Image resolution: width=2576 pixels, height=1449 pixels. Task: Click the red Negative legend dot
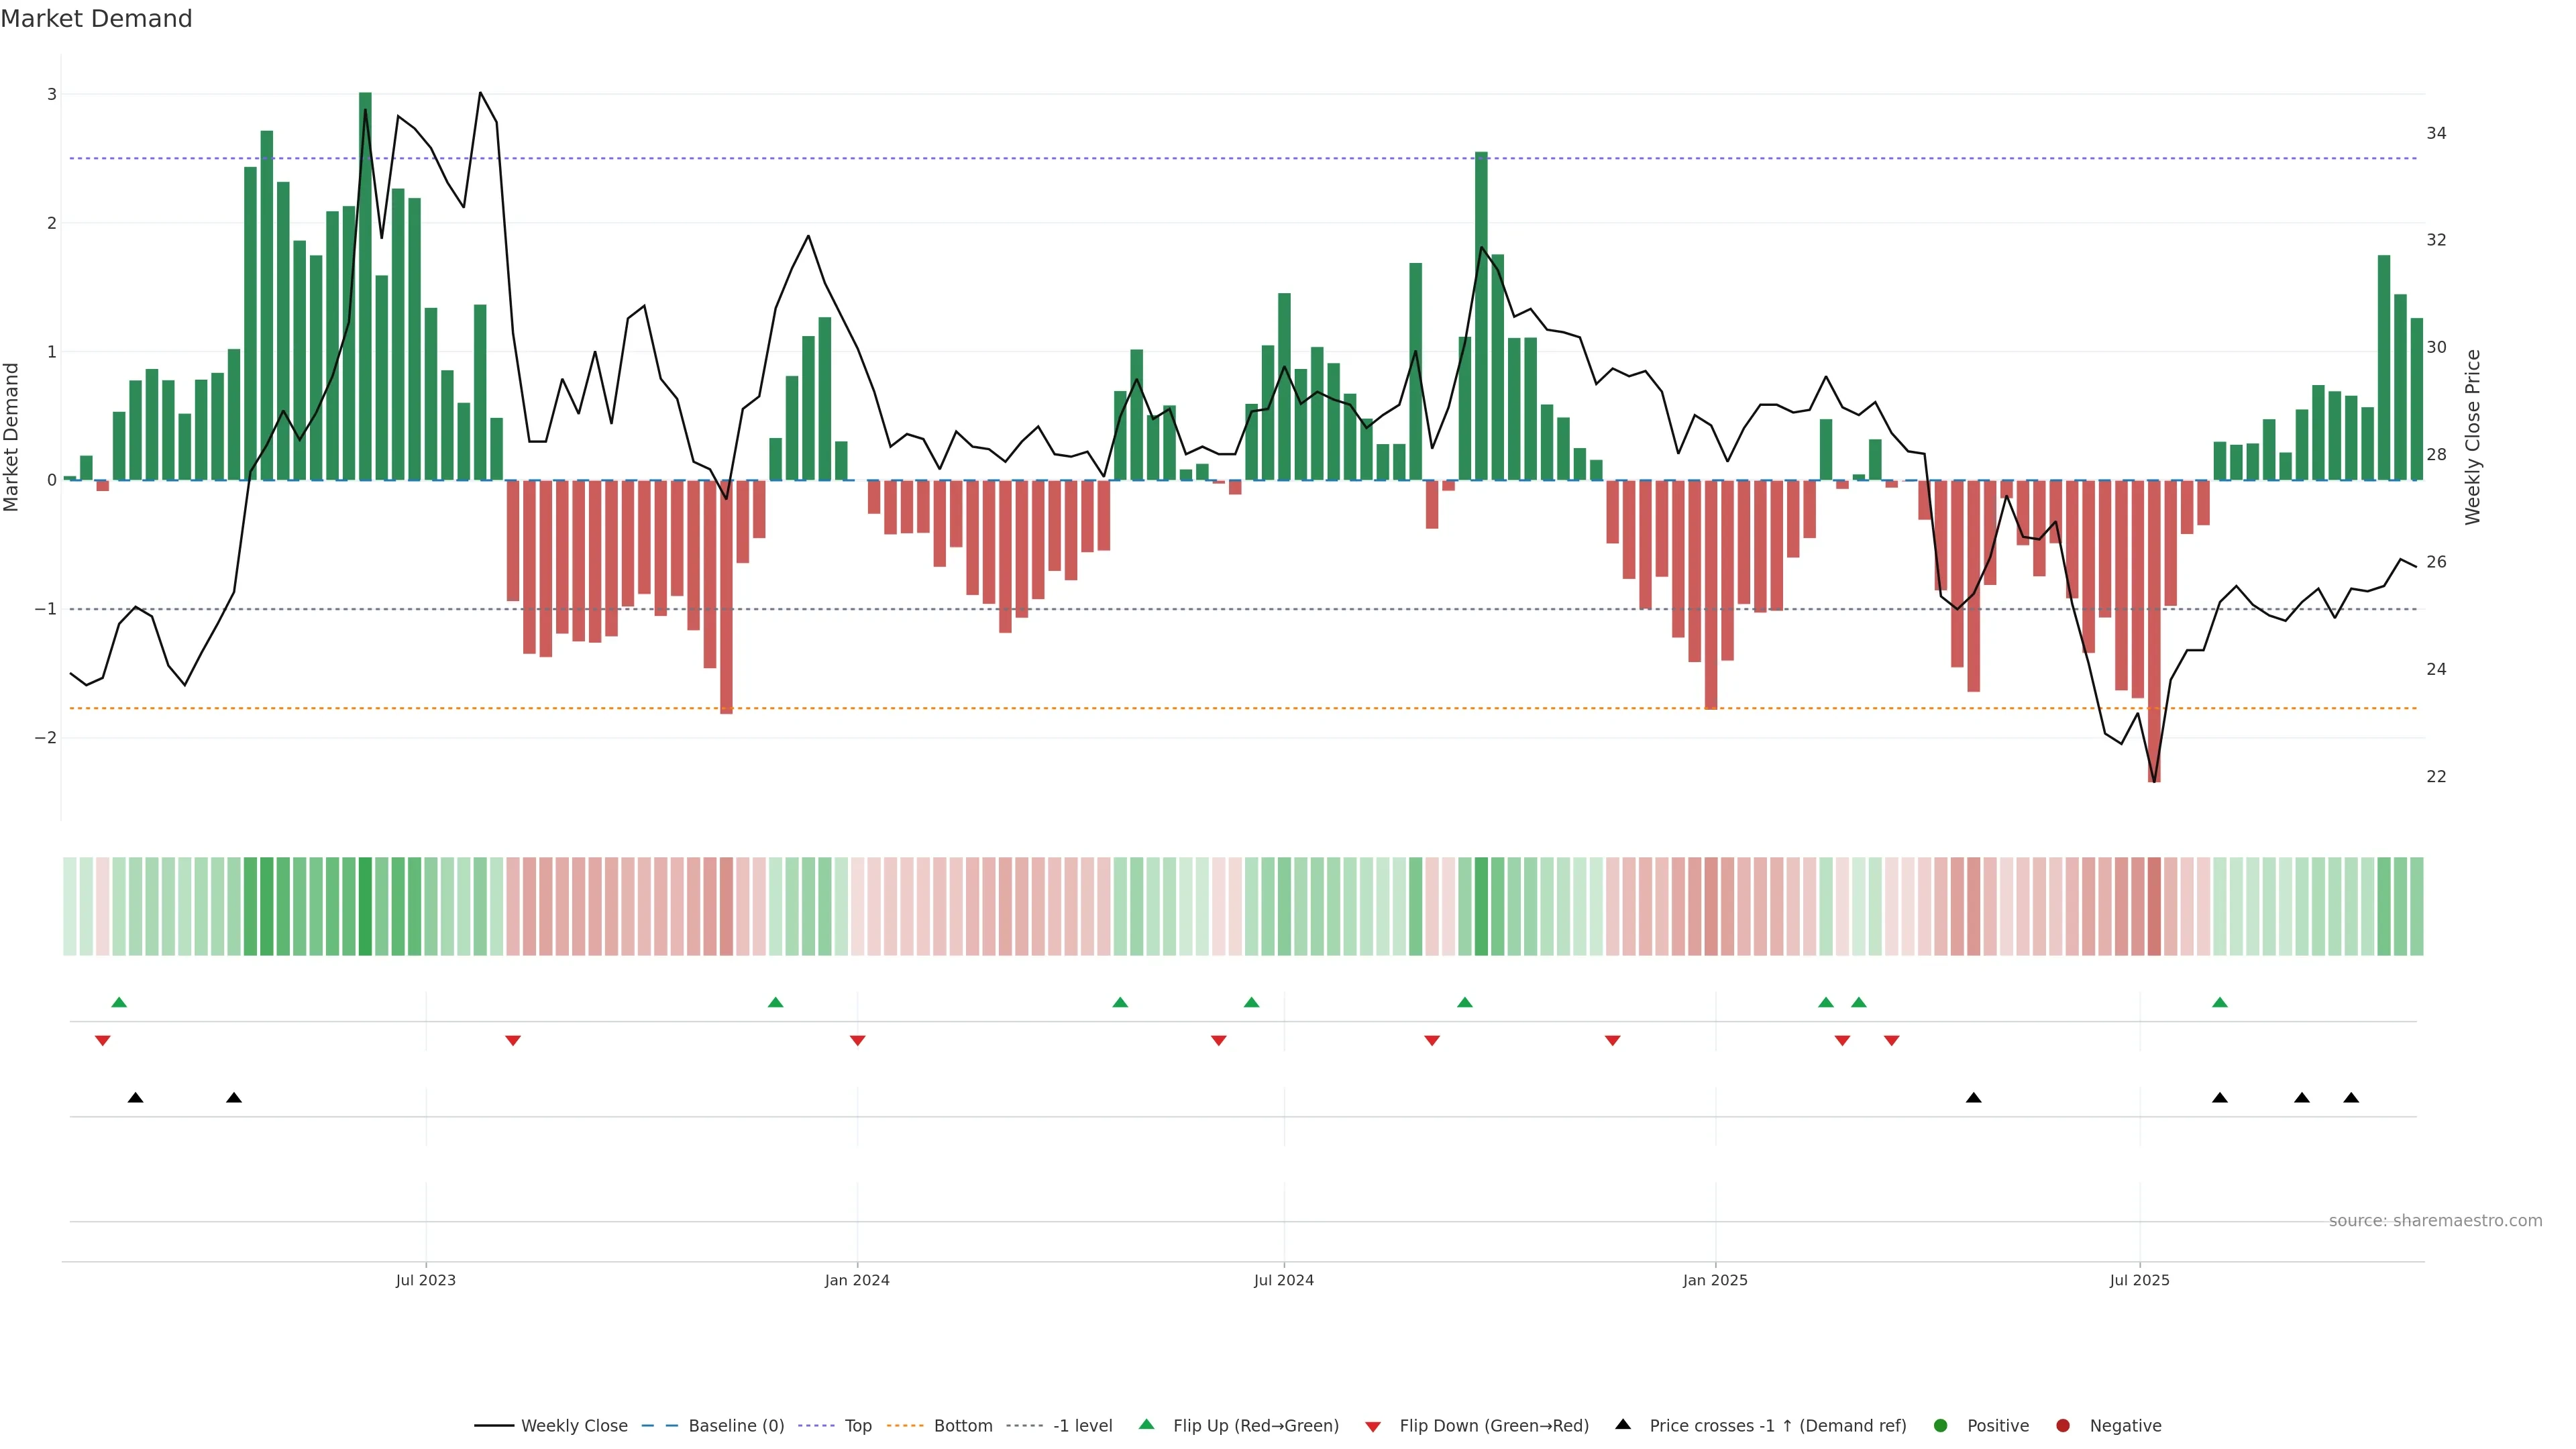pos(2063,1426)
